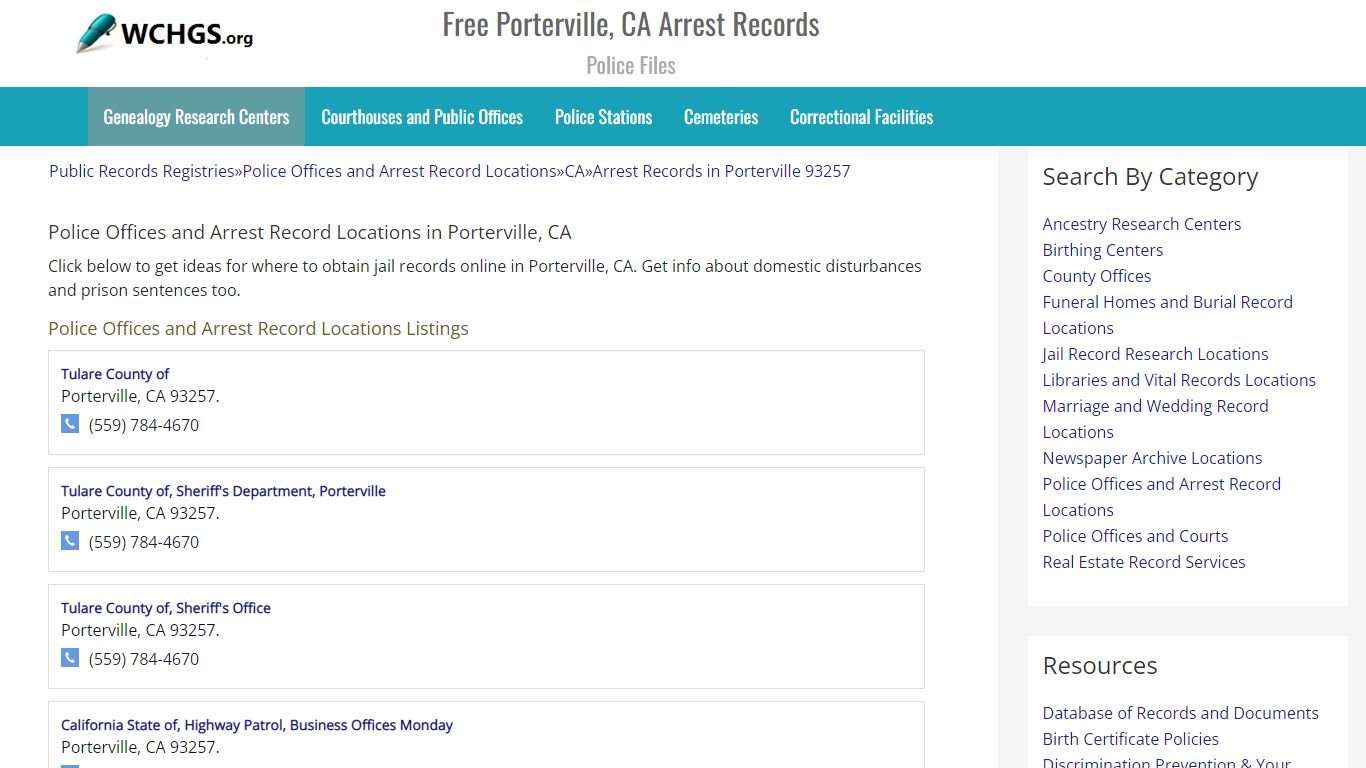Open Tulare County of, Sheriff's Department, Porterville
This screenshot has width=1366, height=768.
coord(223,491)
